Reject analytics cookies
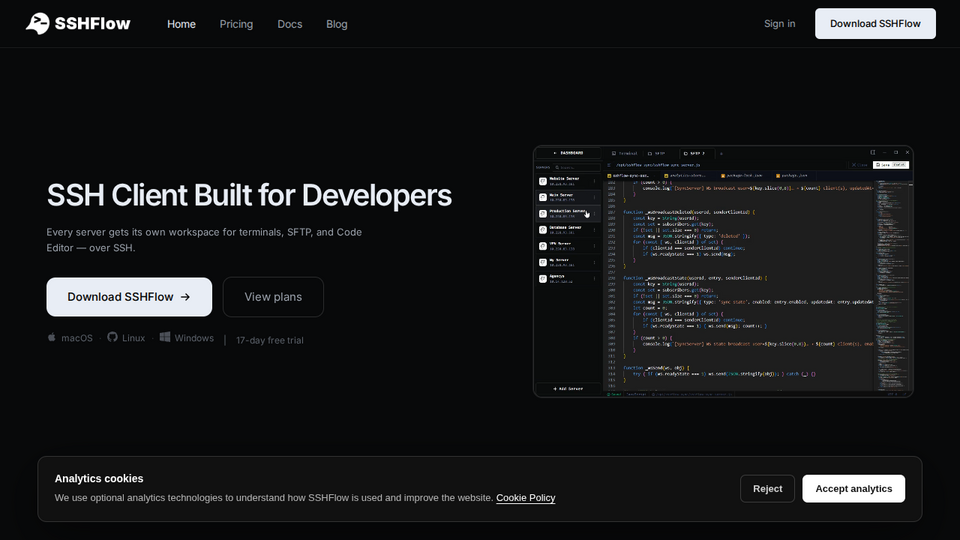This screenshot has height=540, width=960. tap(767, 489)
